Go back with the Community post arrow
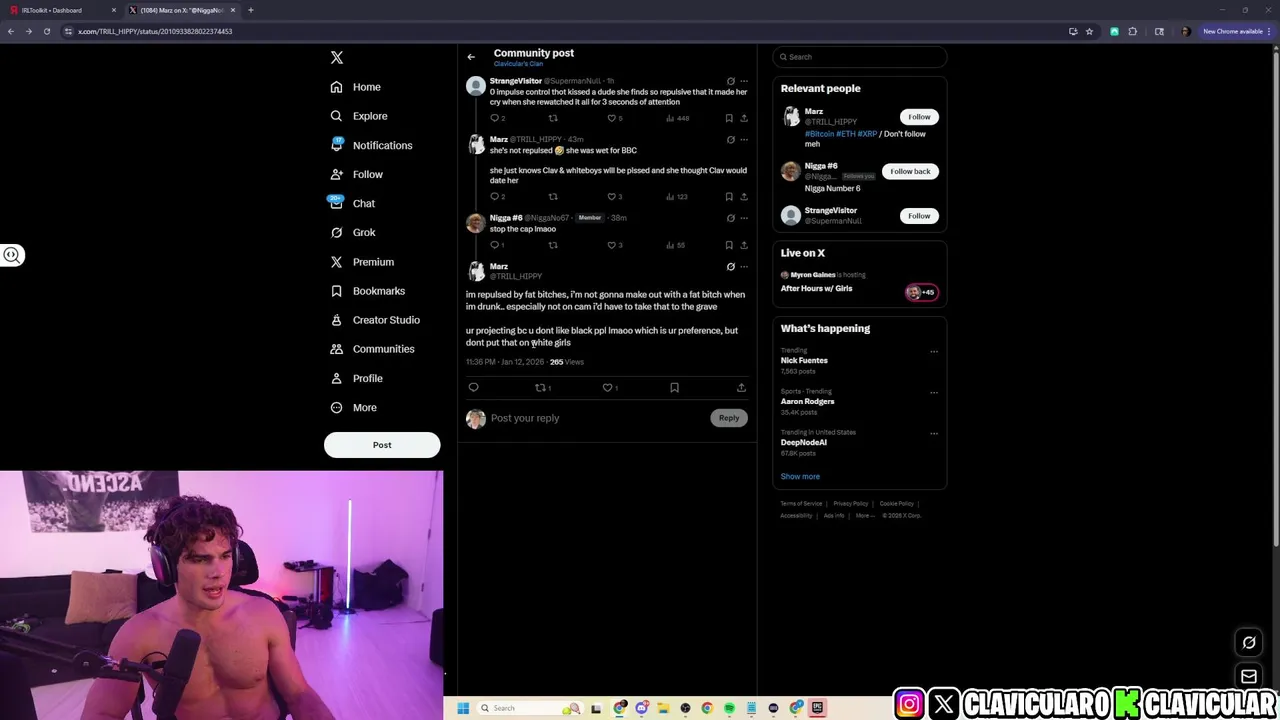The width and height of the screenshot is (1280, 720). point(471,57)
